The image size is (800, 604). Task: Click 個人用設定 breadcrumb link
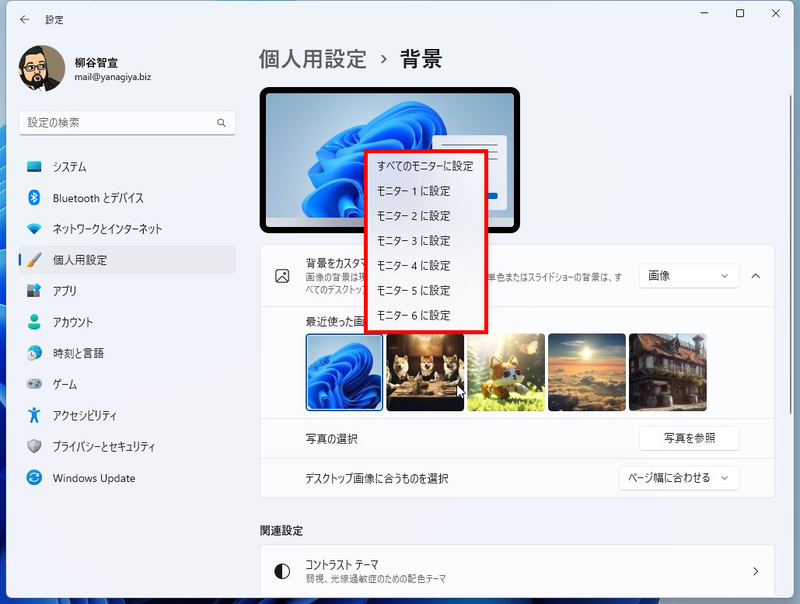[x=312, y=59]
